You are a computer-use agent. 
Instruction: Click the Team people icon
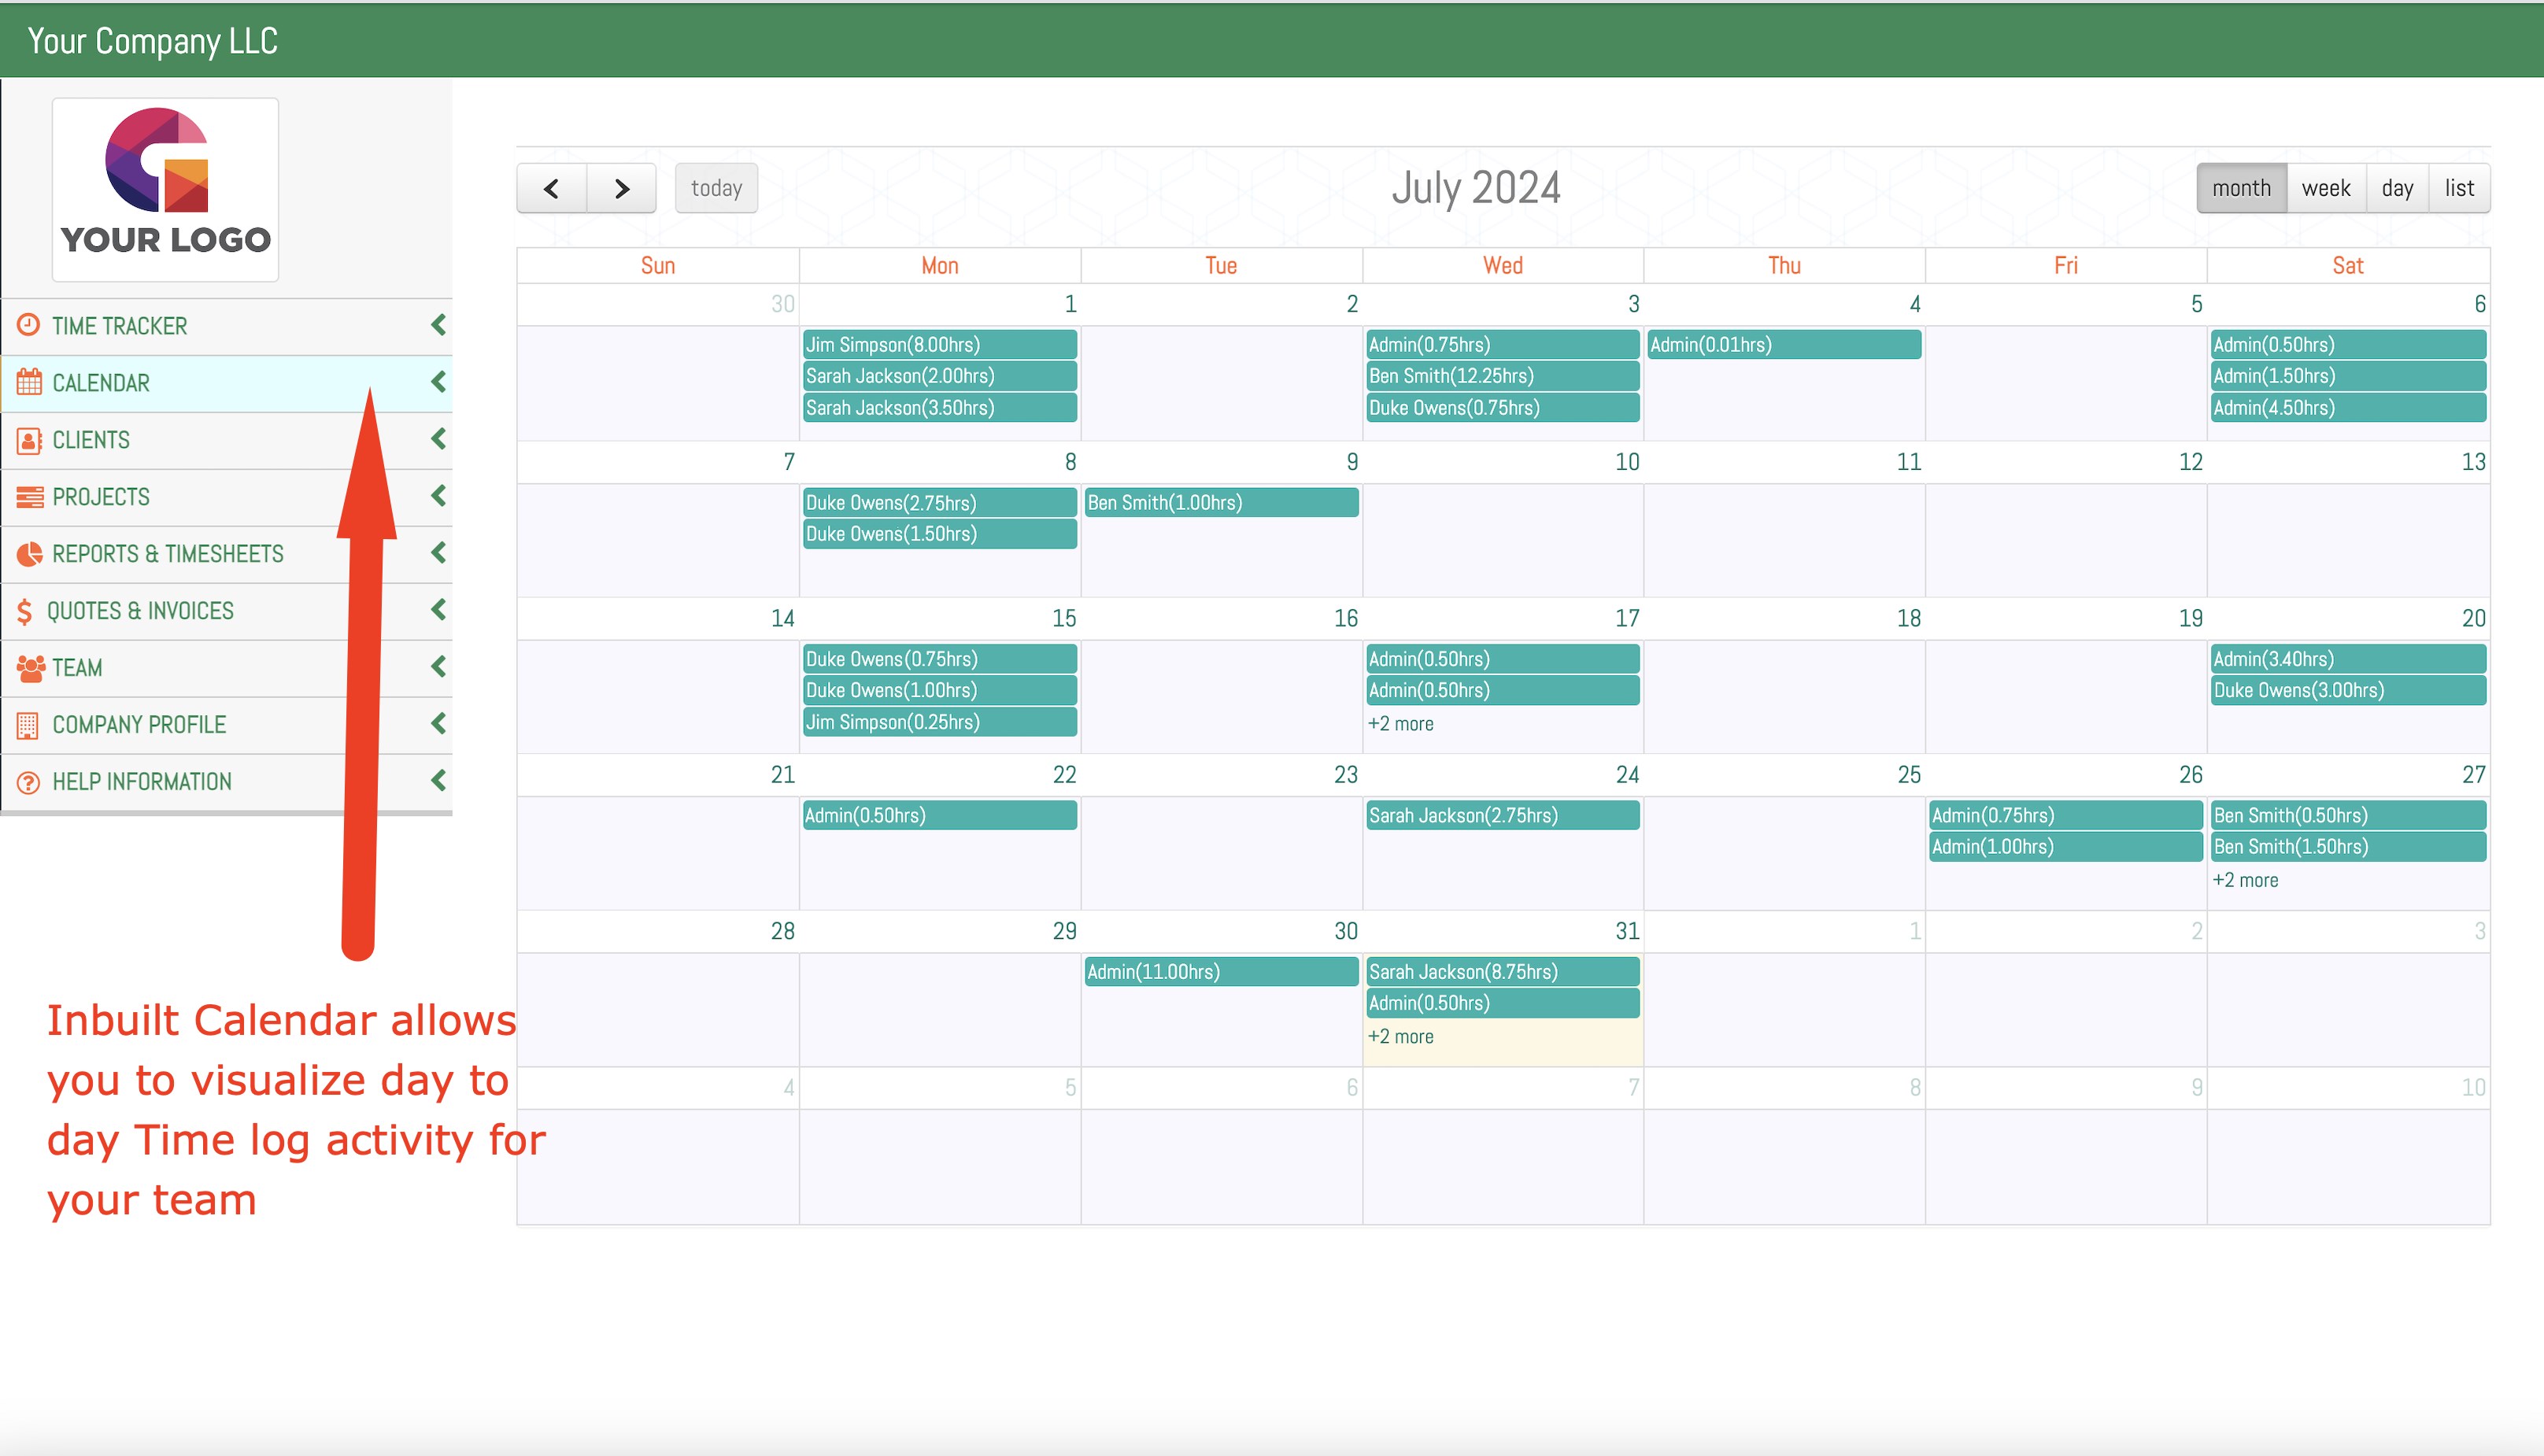[x=30, y=668]
